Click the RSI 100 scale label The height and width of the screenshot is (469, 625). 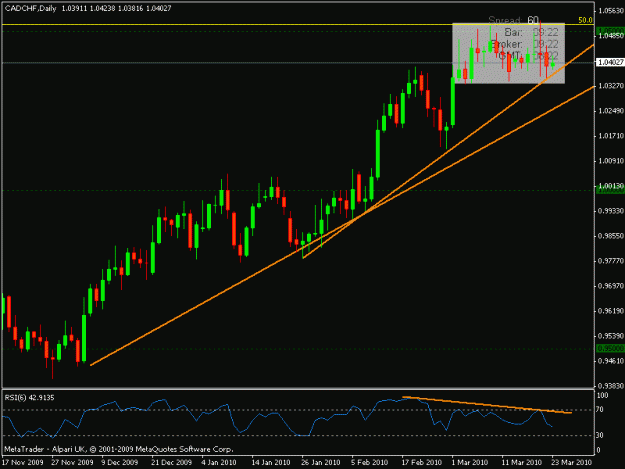602,395
